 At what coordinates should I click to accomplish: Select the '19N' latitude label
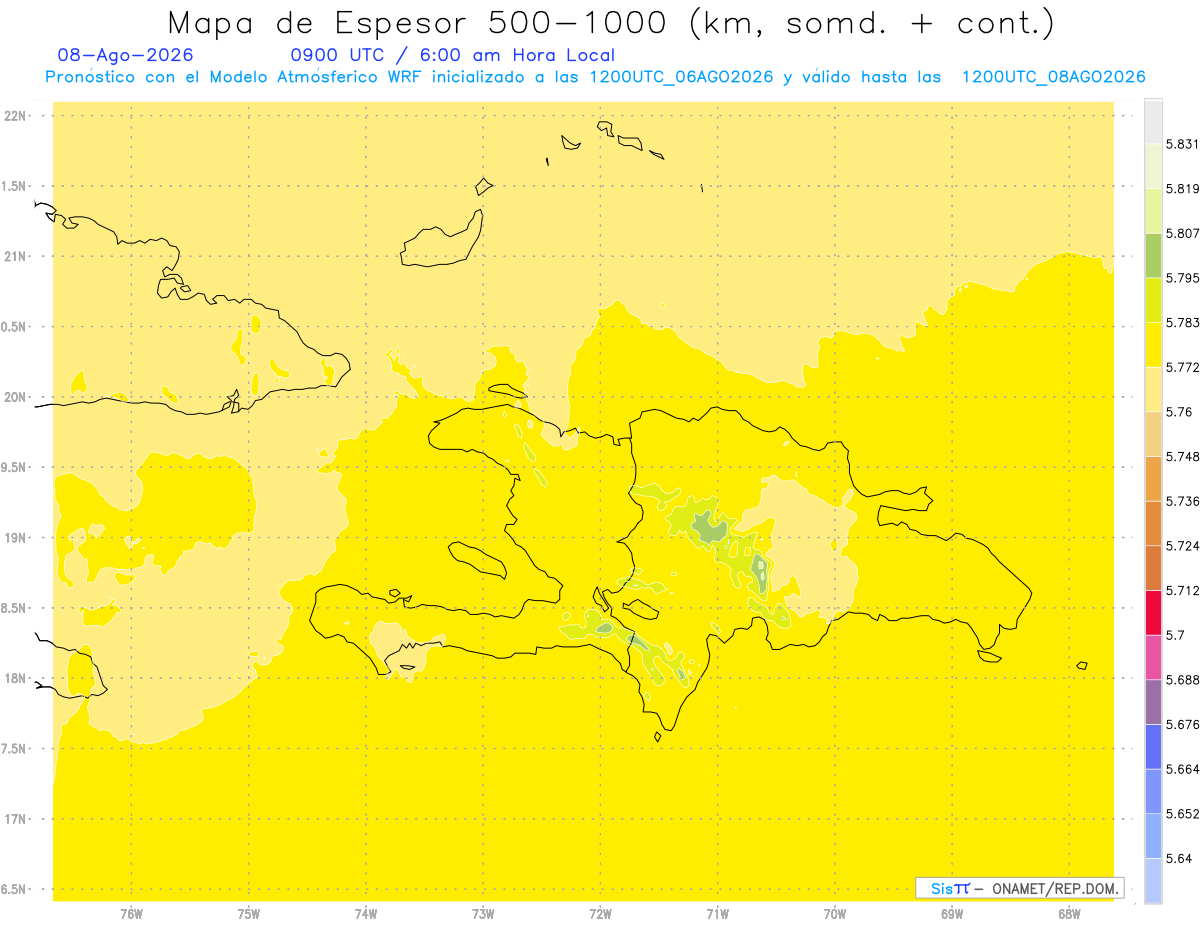click(x=17, y=538)
